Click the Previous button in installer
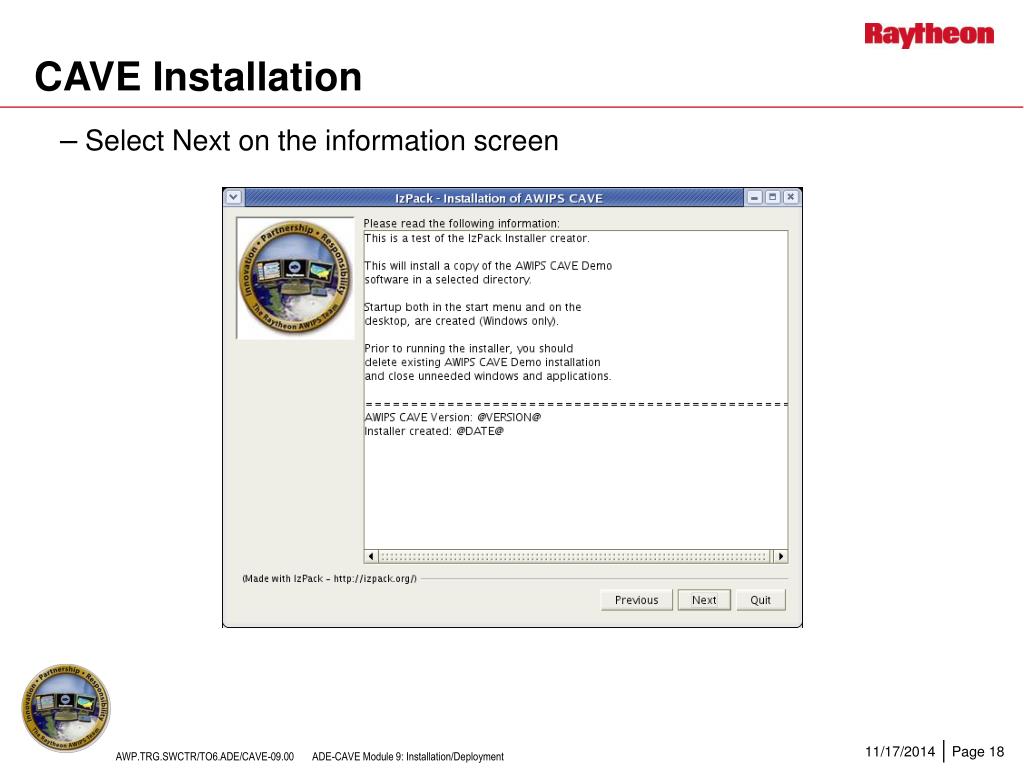 [x=636, y=600]
